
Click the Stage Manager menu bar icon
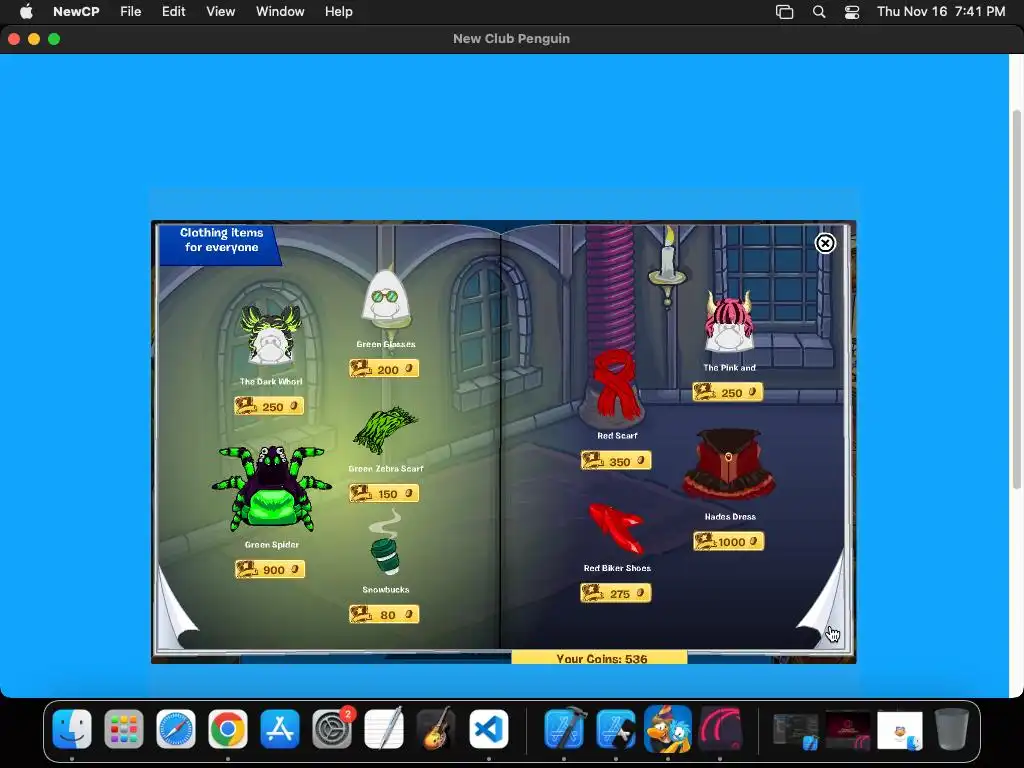784,12
